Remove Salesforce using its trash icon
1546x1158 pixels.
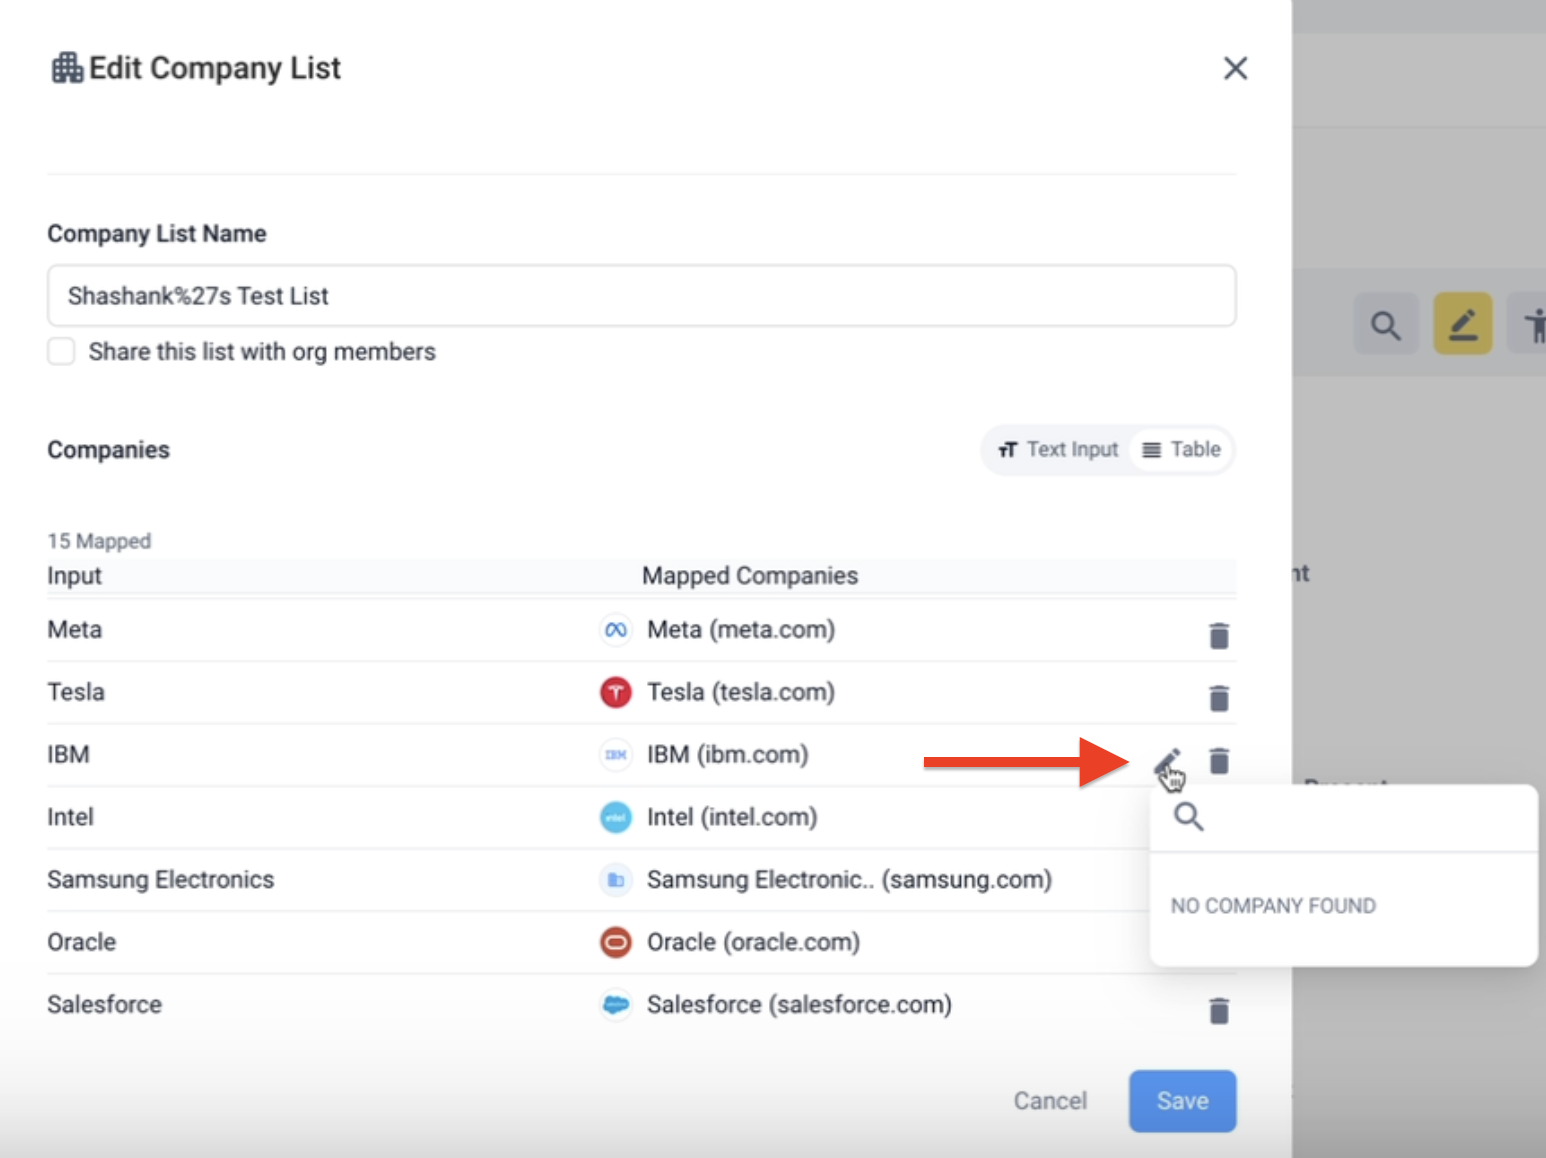(x=1218, y=1011)
